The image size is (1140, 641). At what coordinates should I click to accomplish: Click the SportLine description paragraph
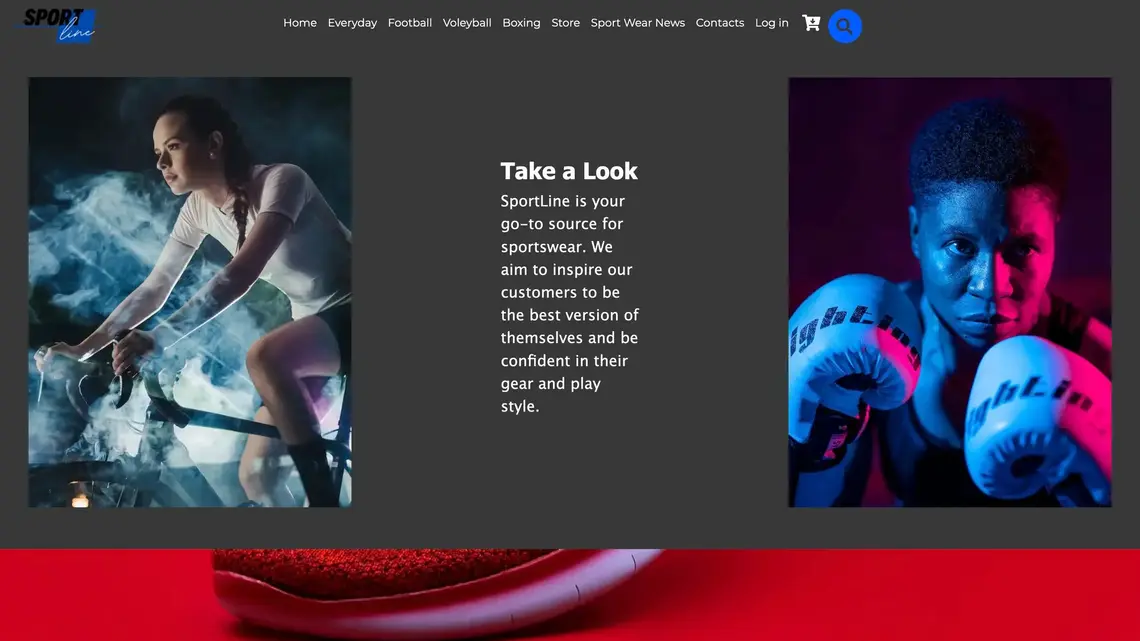click(570, 304)
